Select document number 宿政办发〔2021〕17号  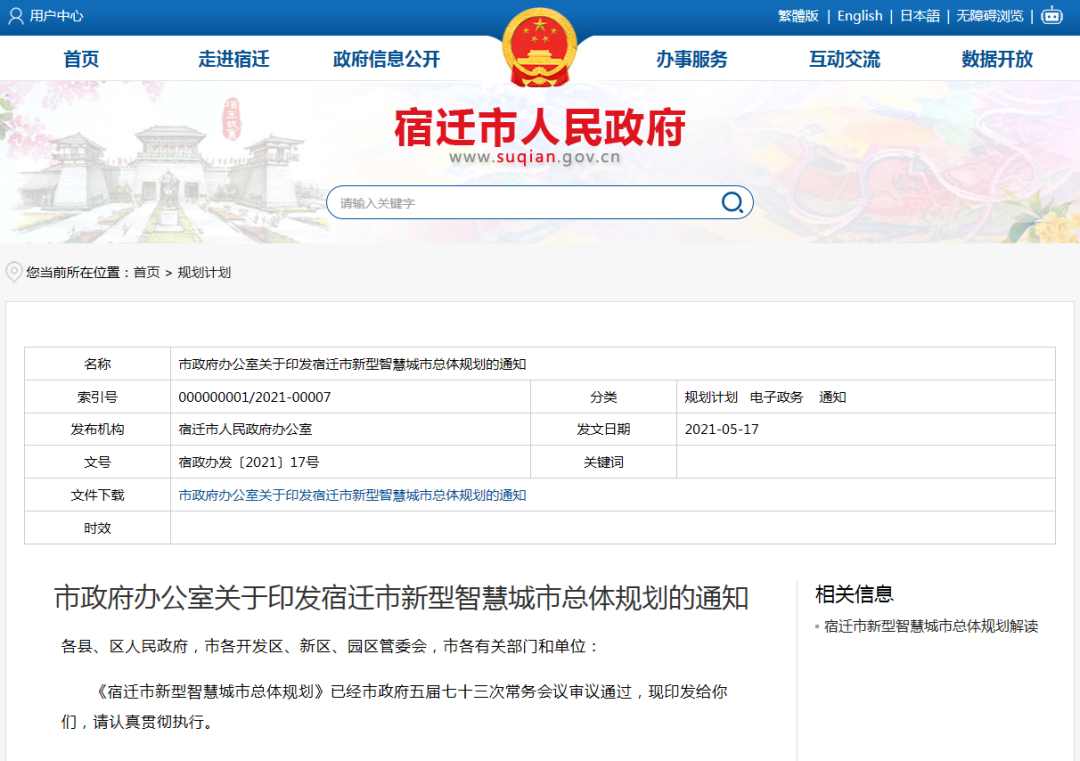[249, 462]
